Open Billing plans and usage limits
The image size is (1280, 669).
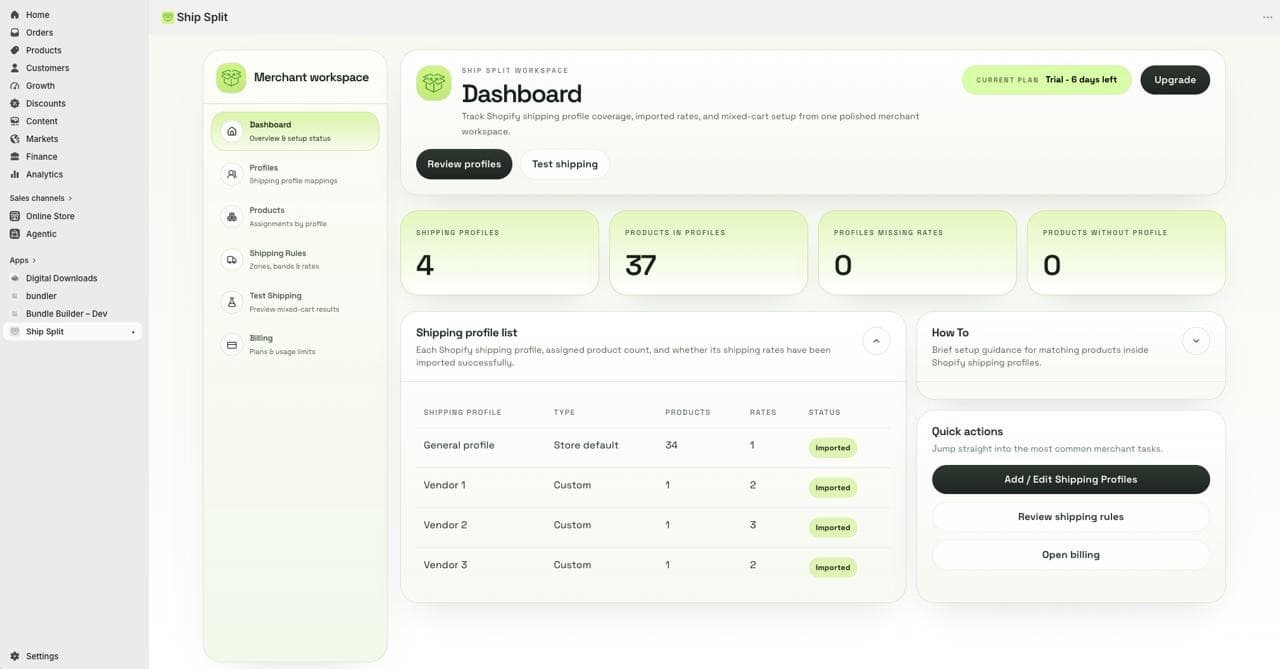click(x=295, y=345)
